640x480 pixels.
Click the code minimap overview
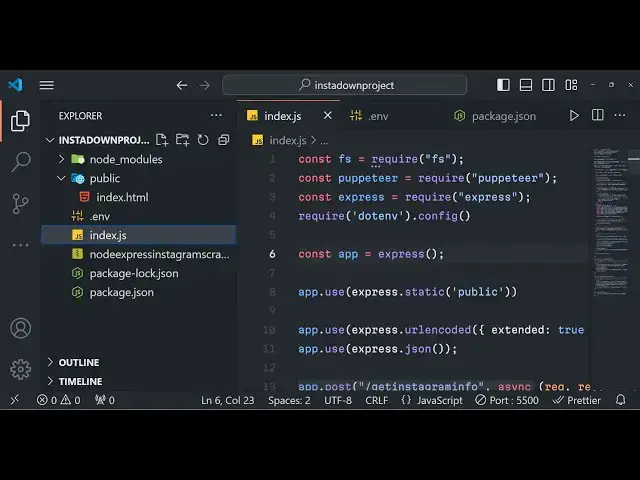(x=610, y=222)
